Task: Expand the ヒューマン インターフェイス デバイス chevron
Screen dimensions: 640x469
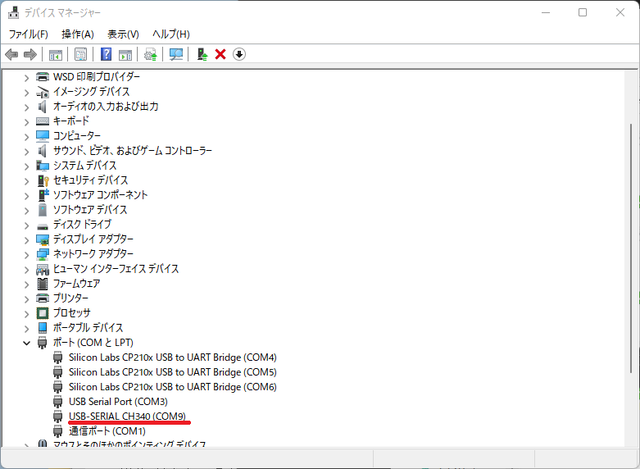Action: 27,269
